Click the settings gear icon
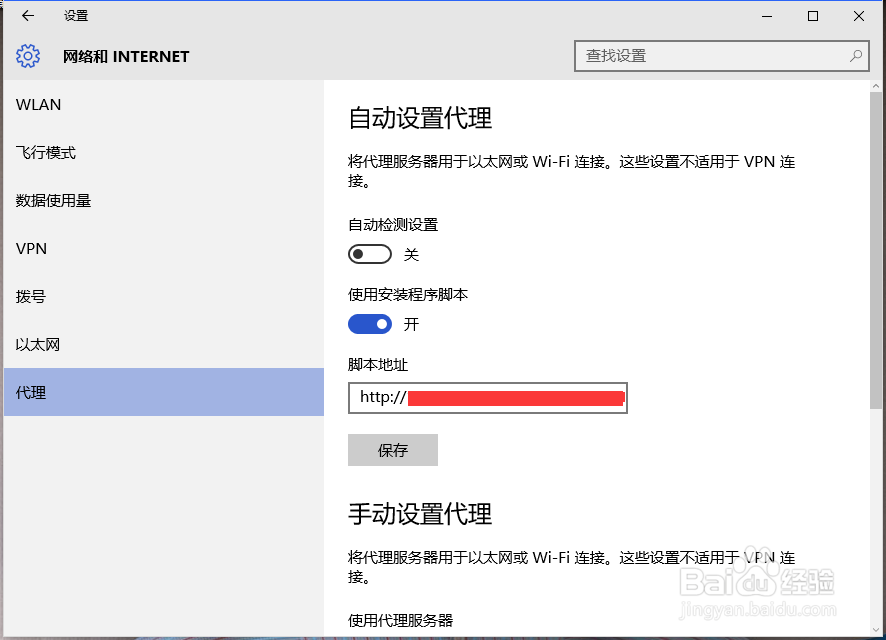The width and height of the screenshot is (886, 640). [28, 56]
